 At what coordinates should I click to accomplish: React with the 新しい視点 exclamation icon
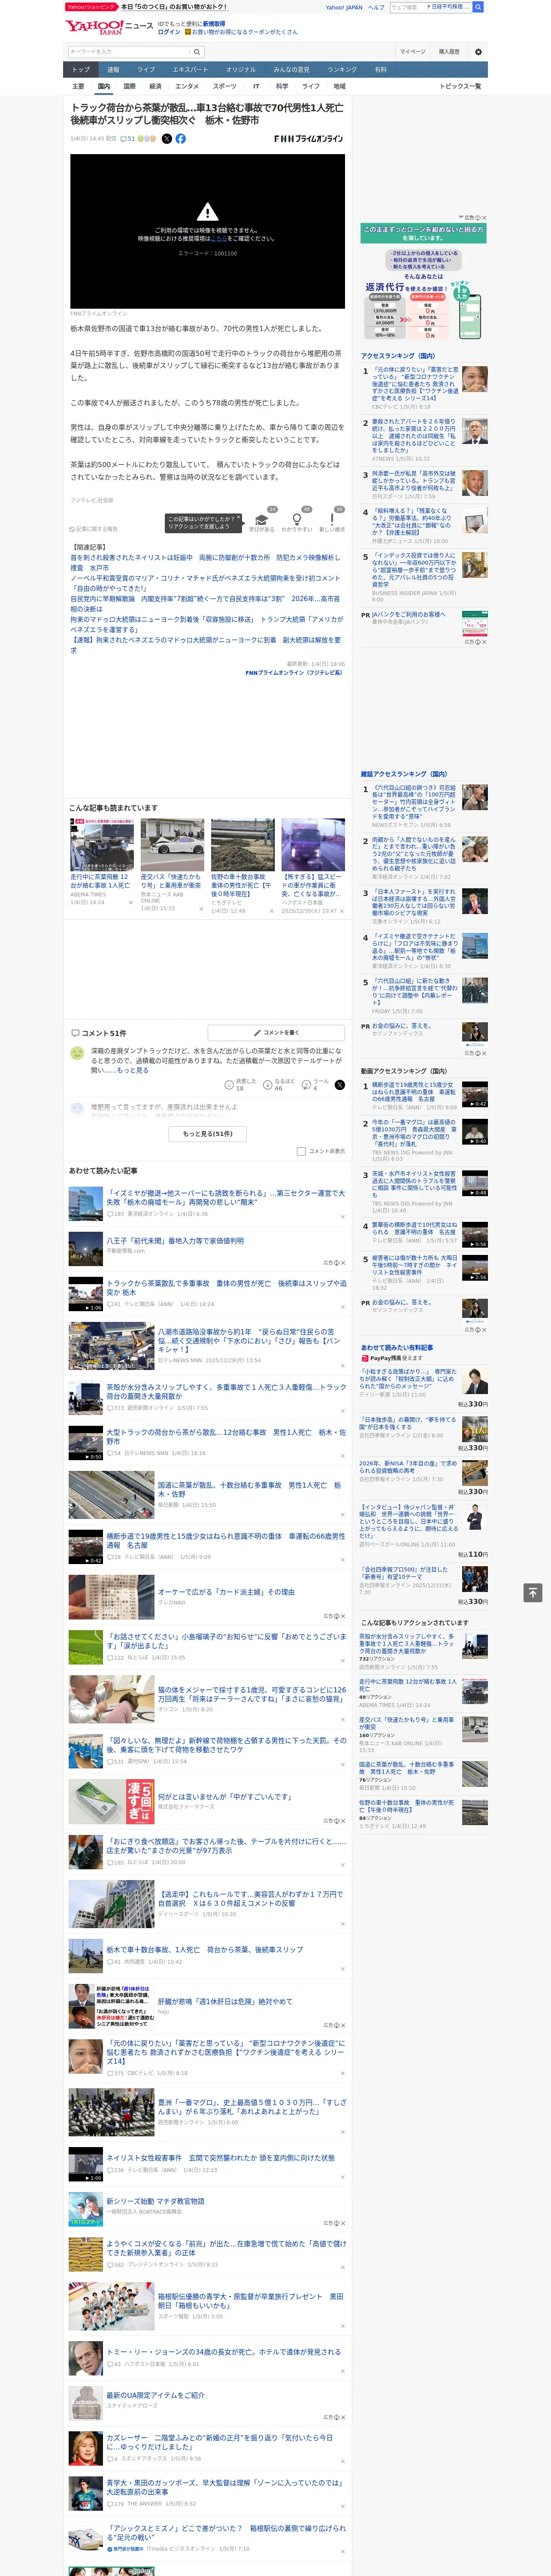(332, 520)
